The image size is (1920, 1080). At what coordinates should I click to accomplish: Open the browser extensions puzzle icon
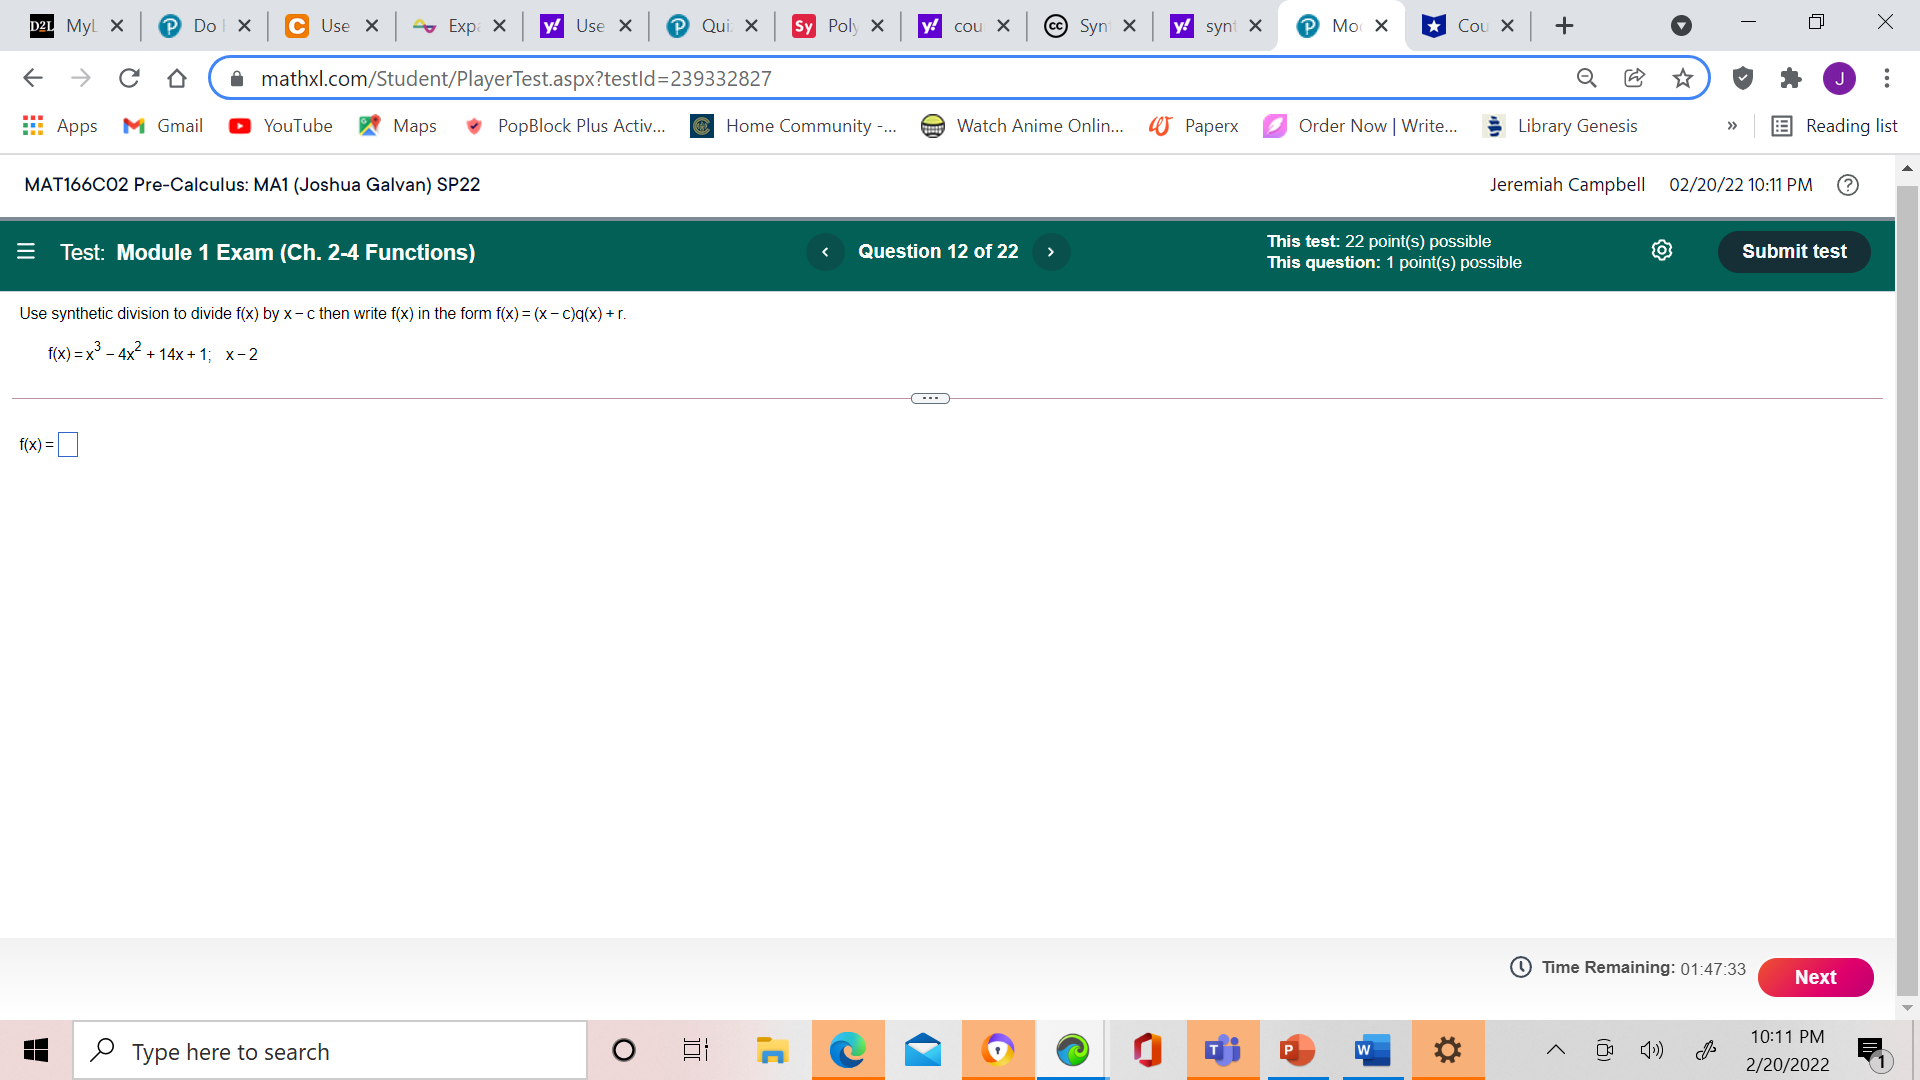click(x=1791, y=78)
